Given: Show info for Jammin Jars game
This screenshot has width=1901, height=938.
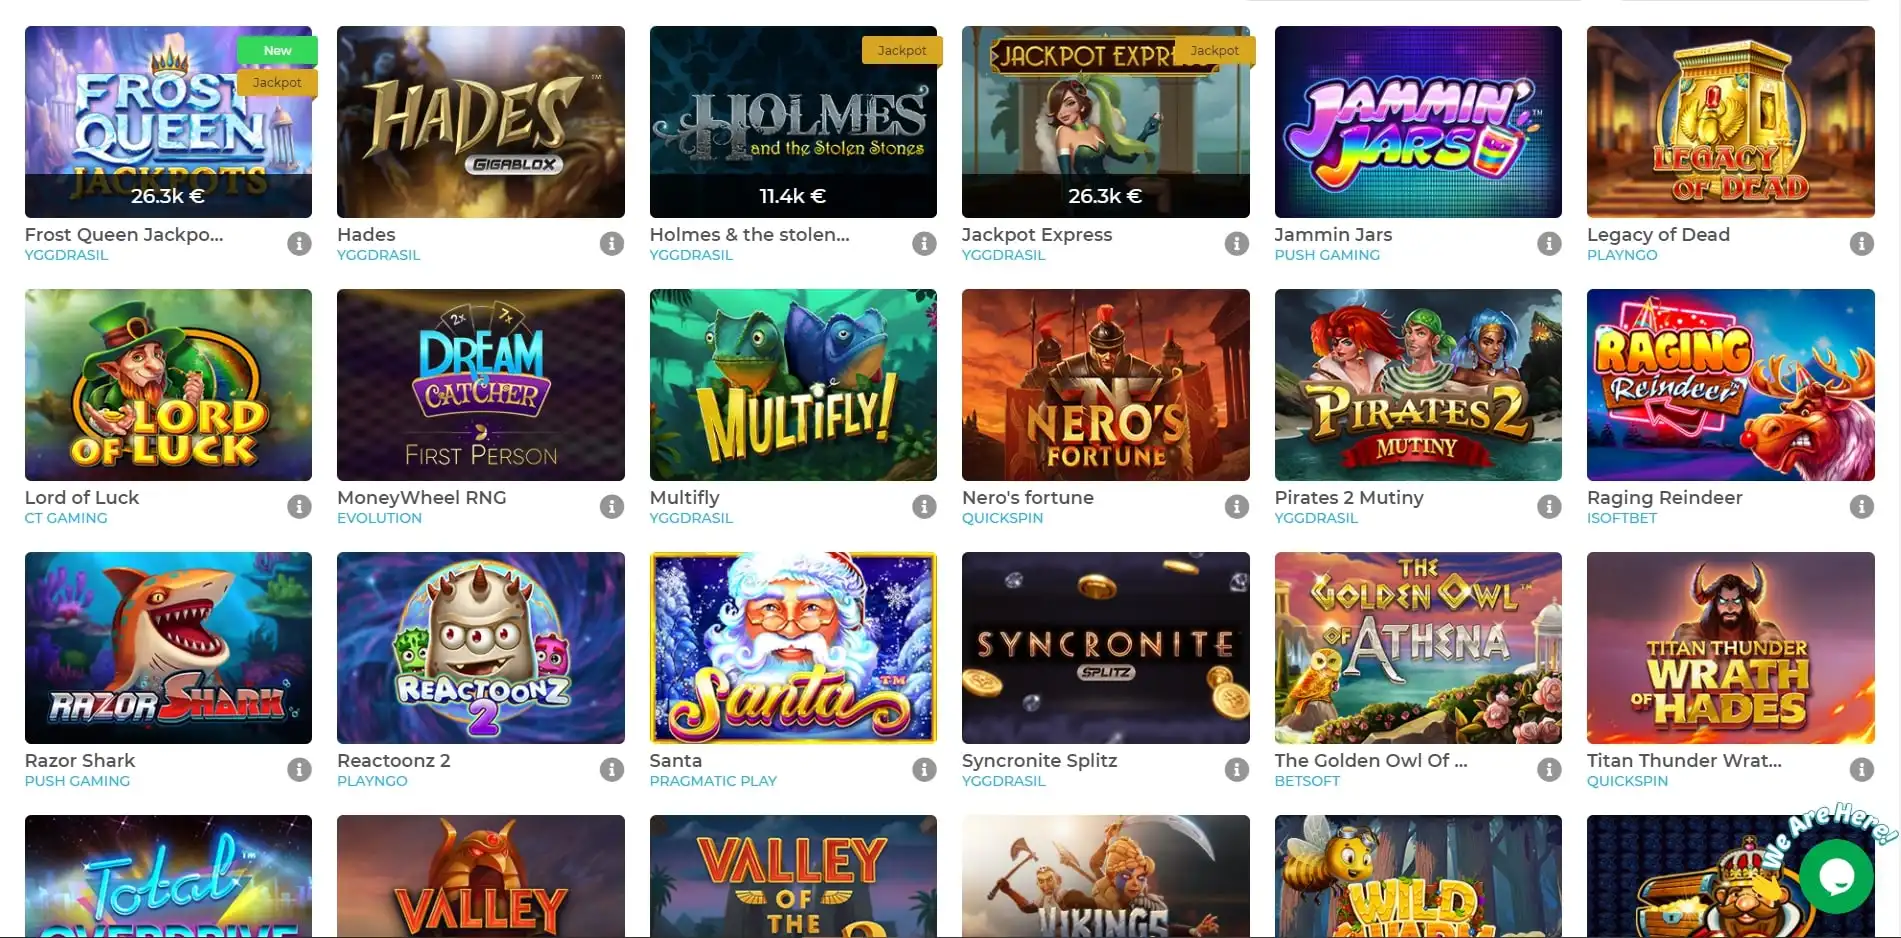Looking at the screenshot, I should click(x=1549, y=243).
